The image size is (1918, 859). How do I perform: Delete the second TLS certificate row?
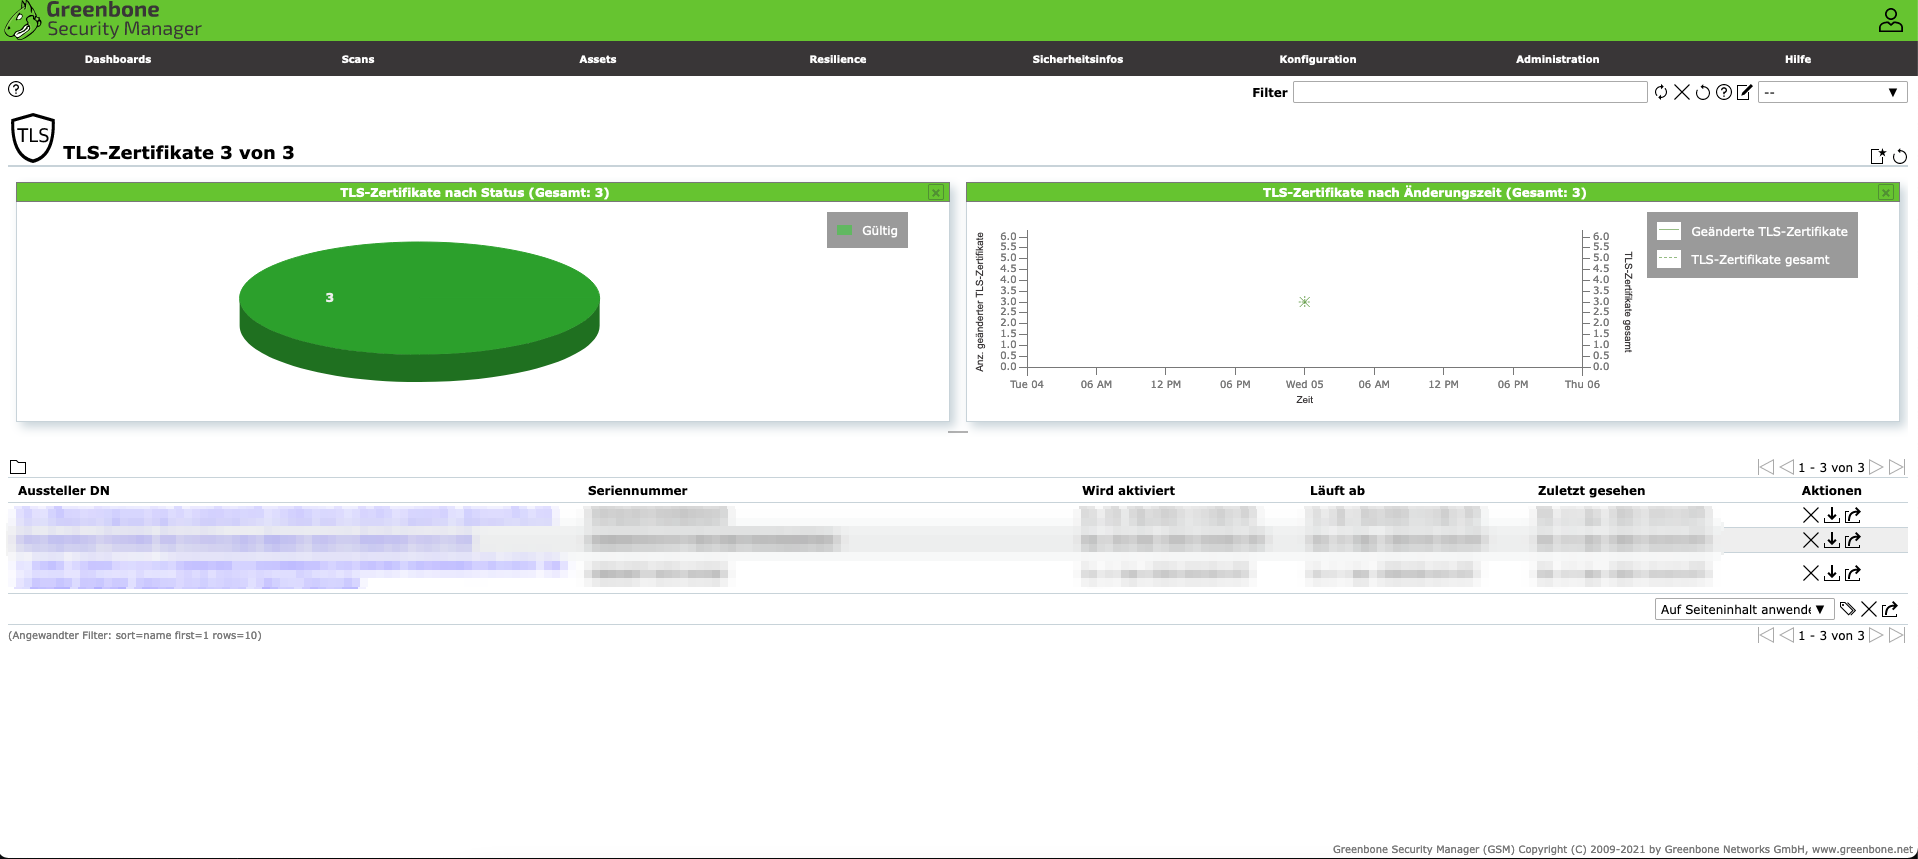1811,540
